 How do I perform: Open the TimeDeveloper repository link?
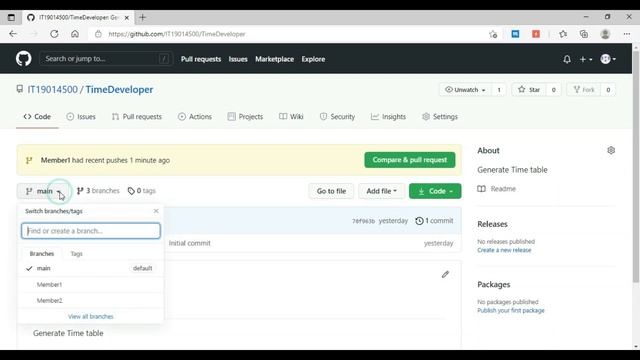[119, 89]
